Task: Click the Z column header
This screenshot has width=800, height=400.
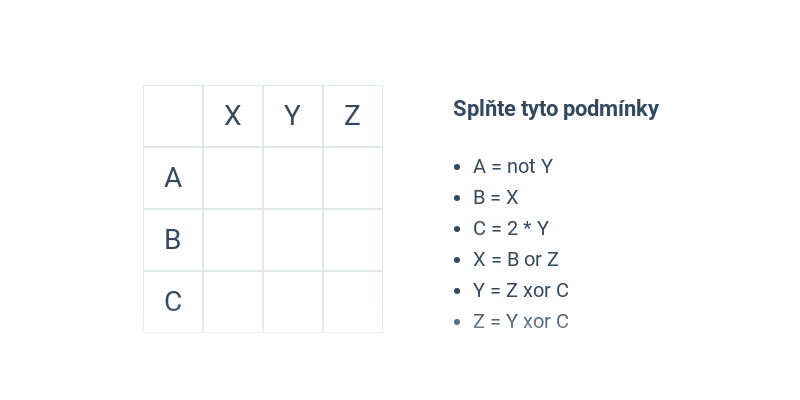Action: [x=353, y=116]
